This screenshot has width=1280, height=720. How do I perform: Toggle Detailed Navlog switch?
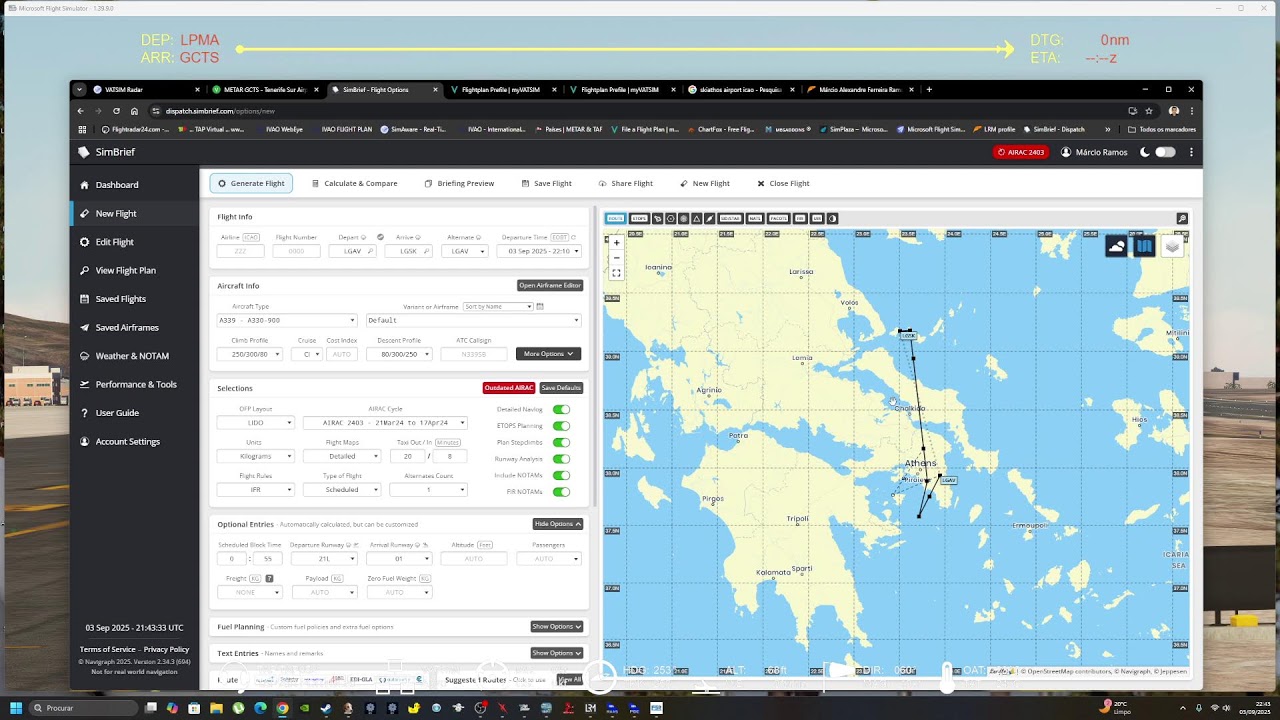point(561,409)
